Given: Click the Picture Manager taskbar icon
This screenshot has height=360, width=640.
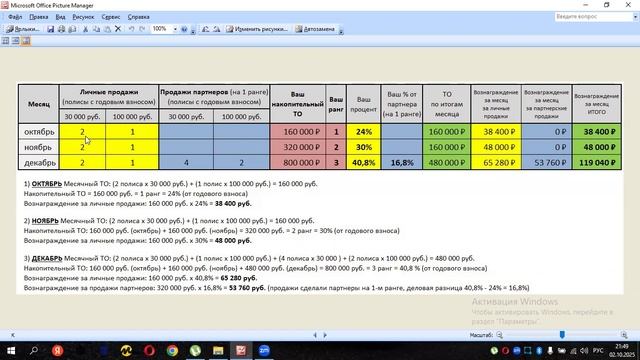Looking at the screenshot, I should coord(241,351).
